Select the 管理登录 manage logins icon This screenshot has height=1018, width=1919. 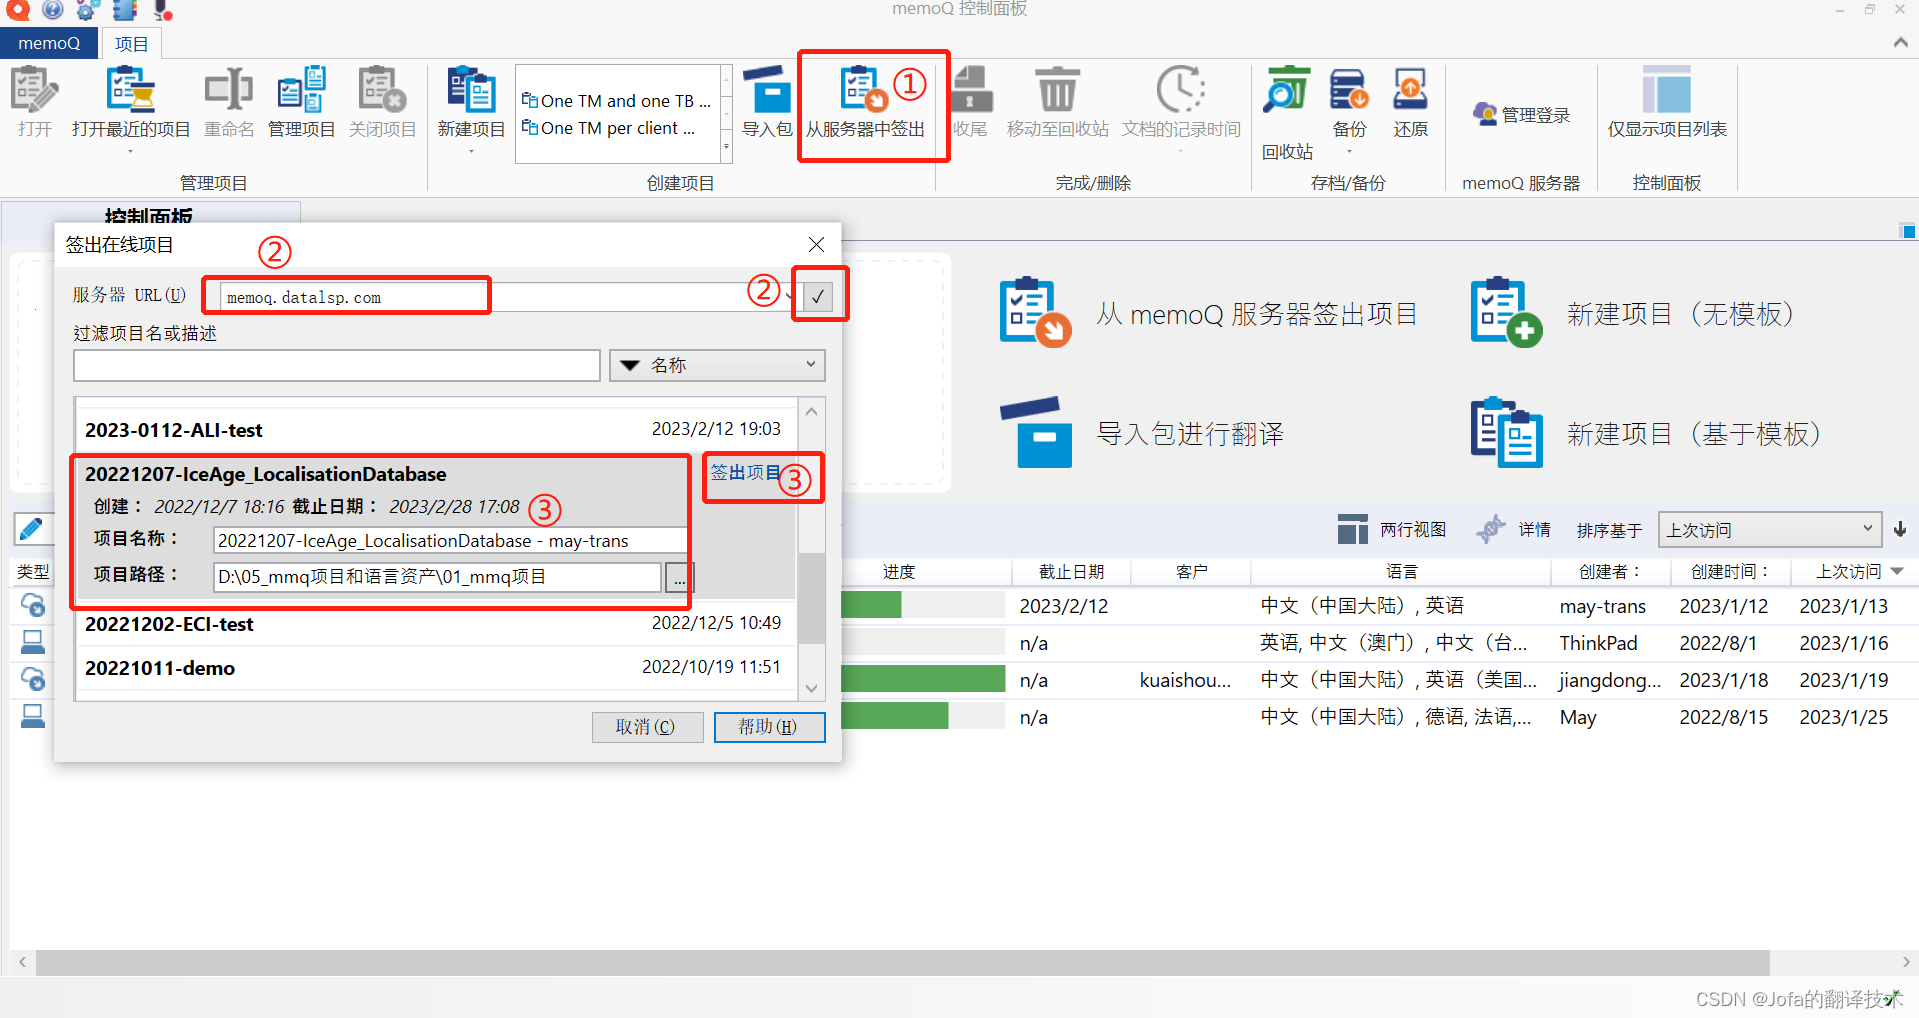1520,112
